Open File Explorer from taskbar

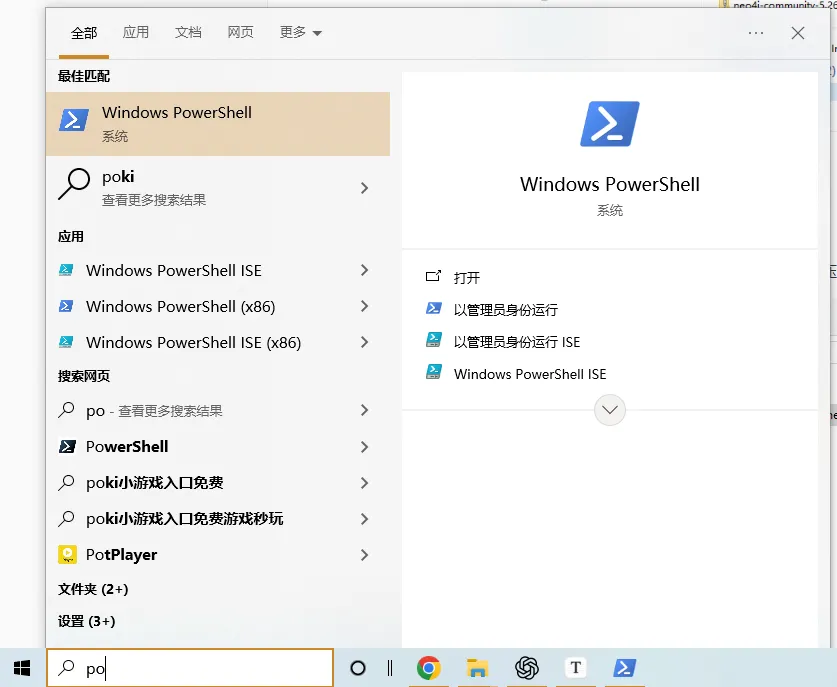[477, 668]
